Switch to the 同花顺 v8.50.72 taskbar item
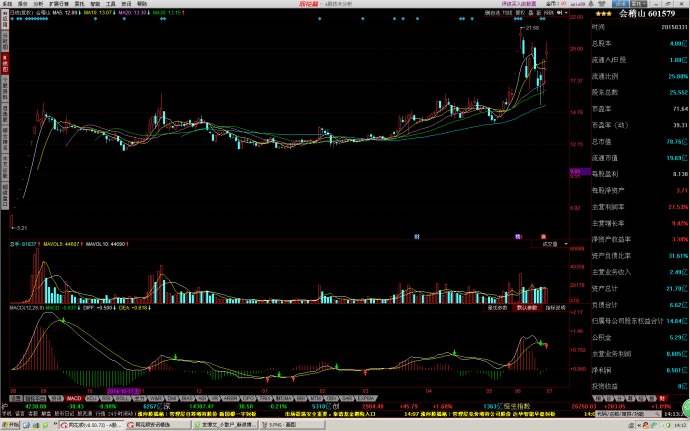The image size is (690, 431). coord(91,425)
